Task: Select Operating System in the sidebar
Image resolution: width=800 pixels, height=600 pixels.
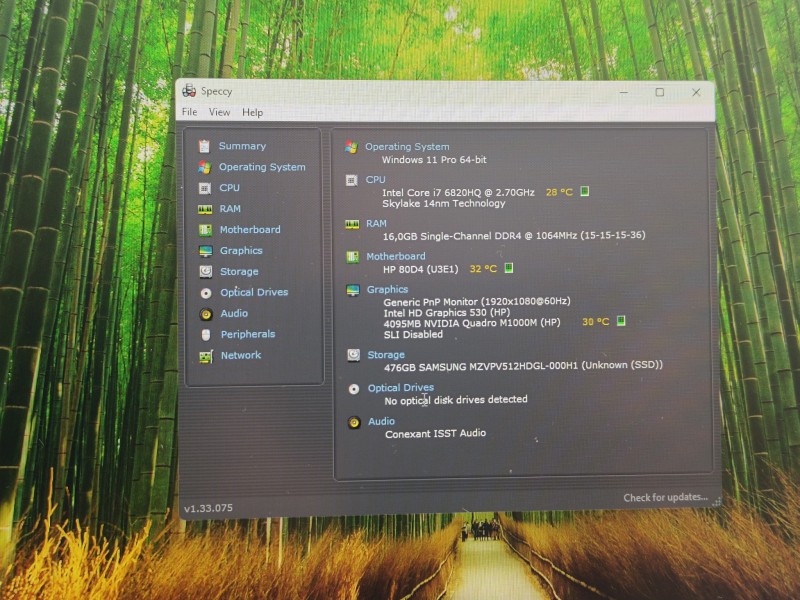Action: pos(262,167)
